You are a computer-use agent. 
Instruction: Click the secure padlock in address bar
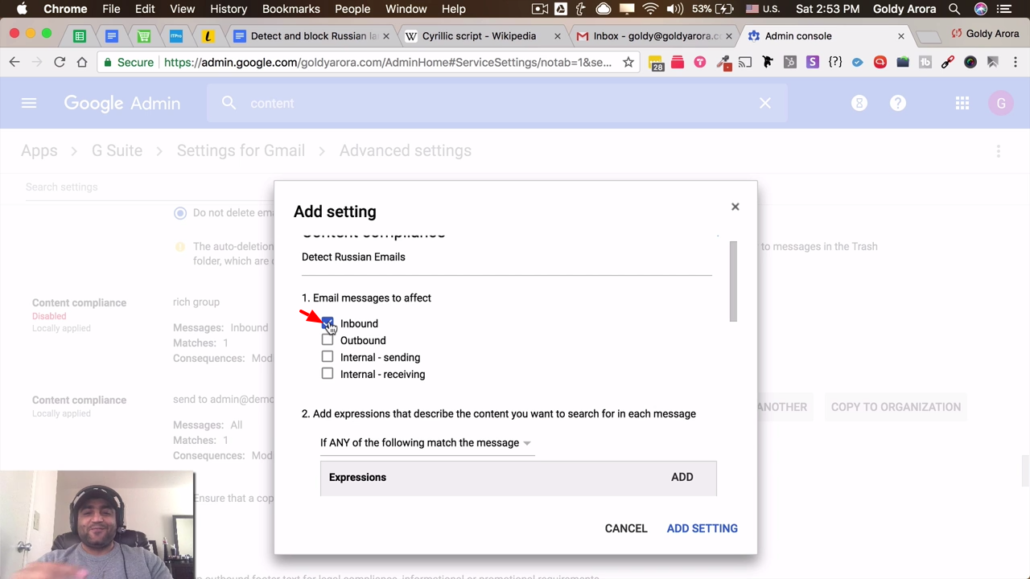click(108, 62)
